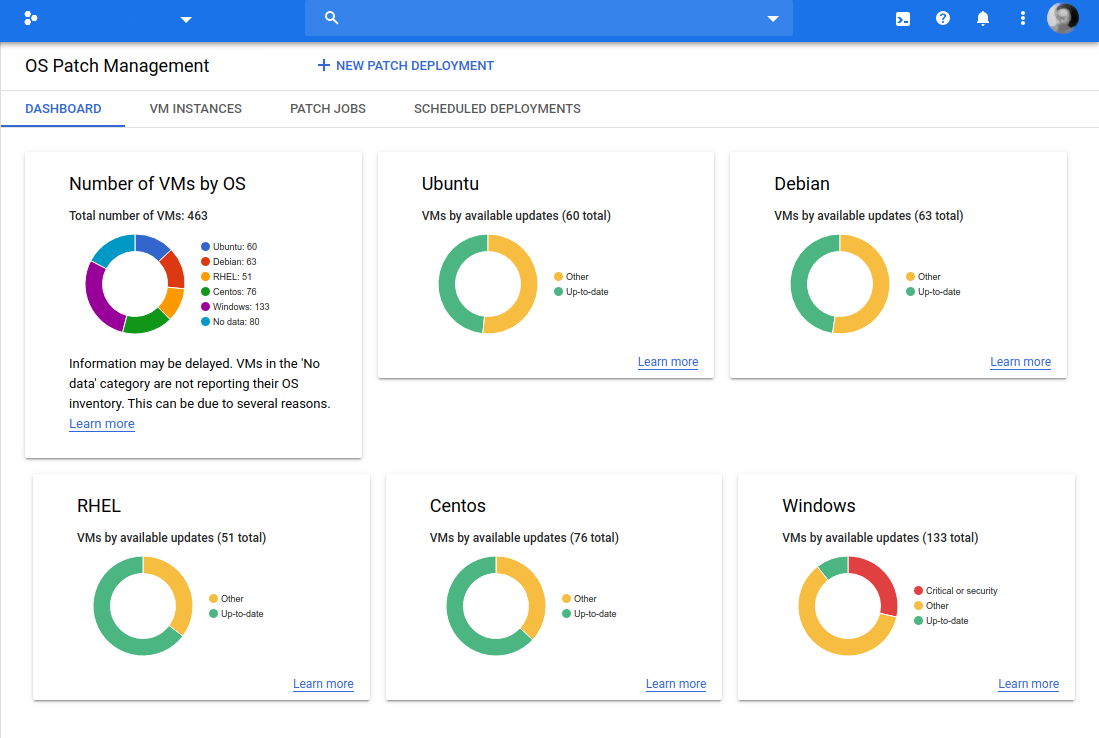The image size is (1099, 738).
Task: Click the search magnifier icon
Action: 332,18
